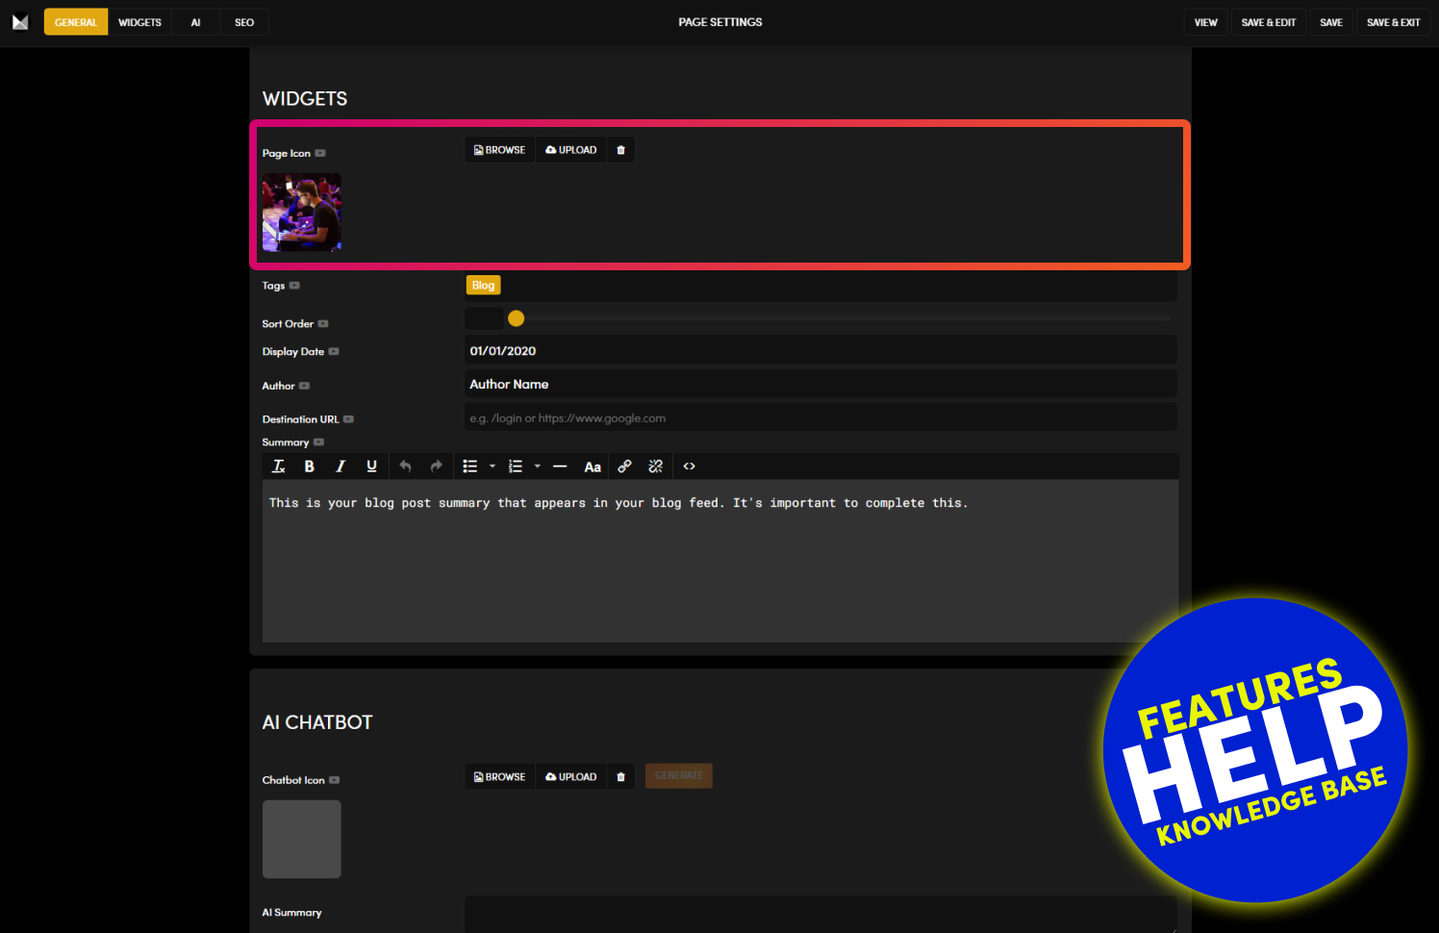This screenshot has height=933, width=1439.
Task: Click the Sort Order slider handle
Action: pos(516,318)
